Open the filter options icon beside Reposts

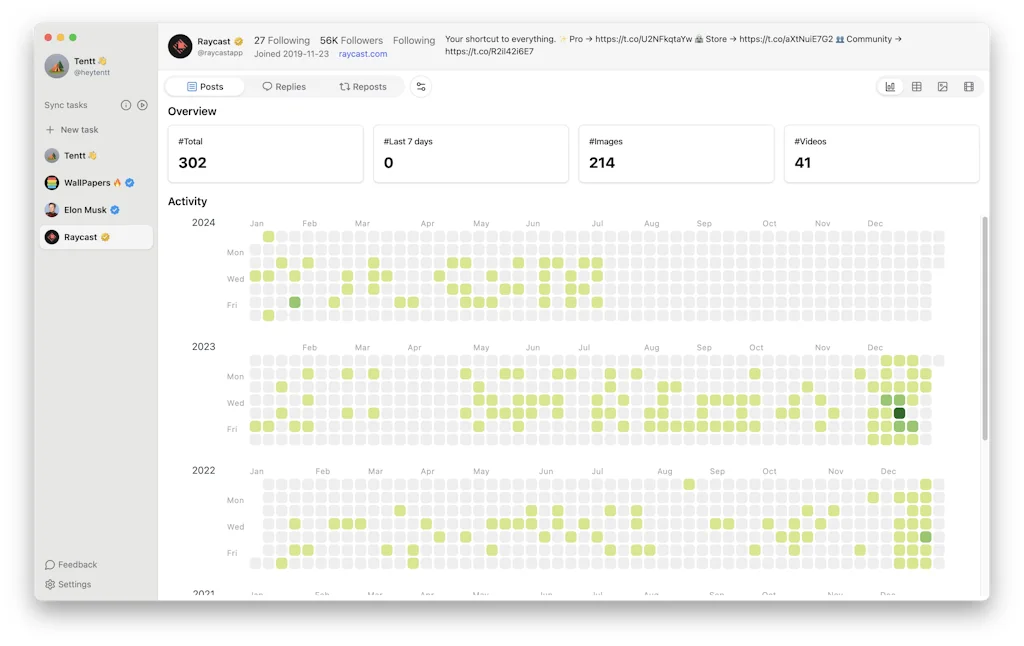coord(421,86)
